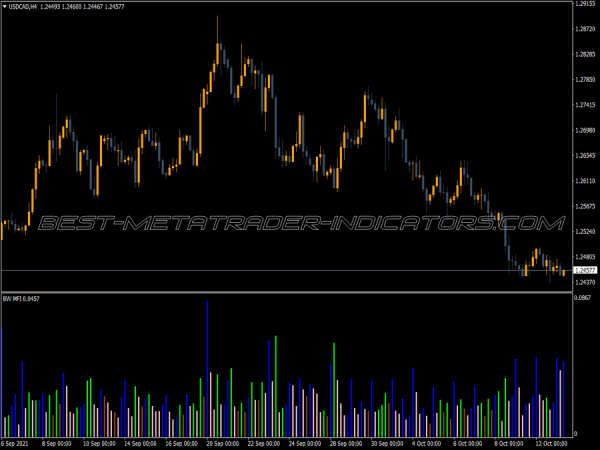
Task: Click price axis label 1.27415
Action: click(x=585, y=105)
